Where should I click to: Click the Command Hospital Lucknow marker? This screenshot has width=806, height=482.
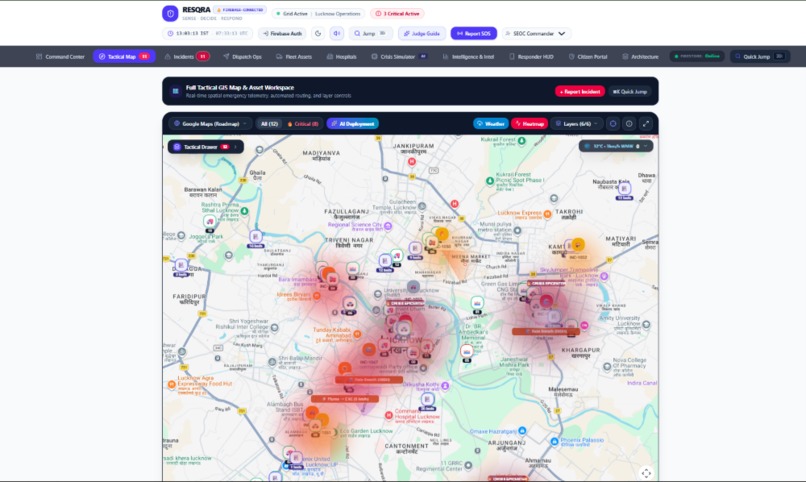(x=389, y=415)
